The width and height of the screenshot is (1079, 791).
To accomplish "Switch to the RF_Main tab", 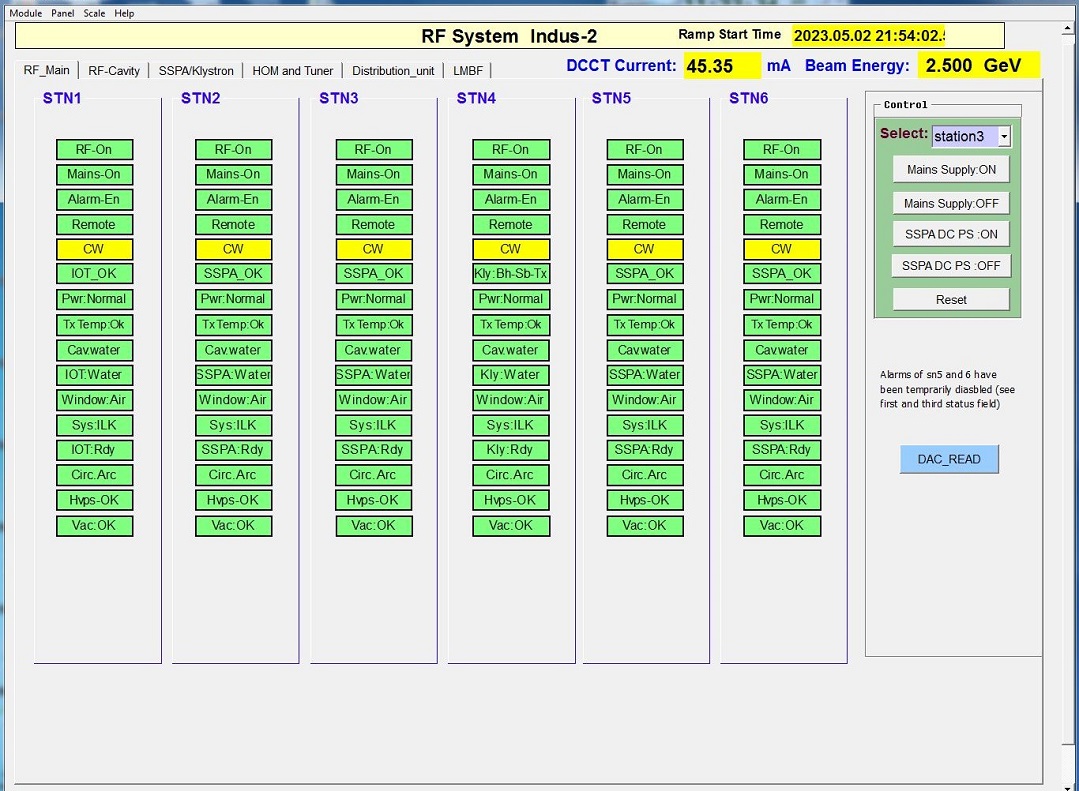I will click(x=46, y=70).
